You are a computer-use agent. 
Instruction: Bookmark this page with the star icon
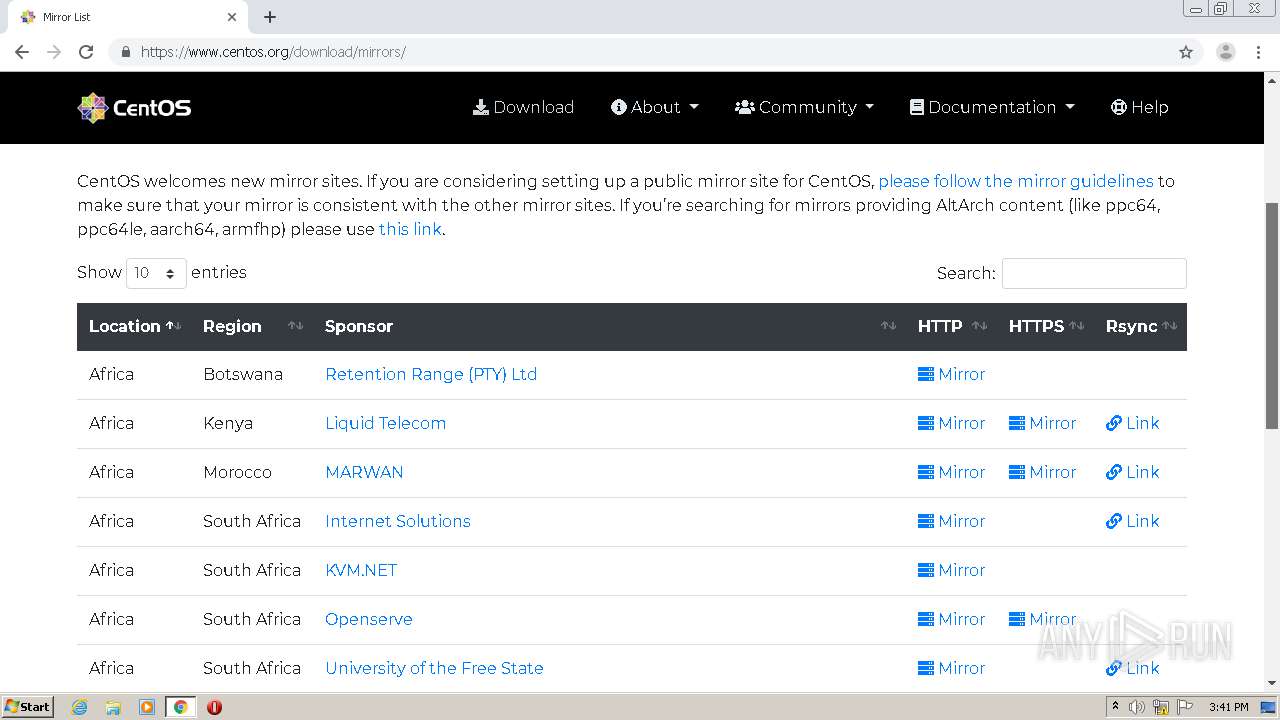pos(1186,52)
